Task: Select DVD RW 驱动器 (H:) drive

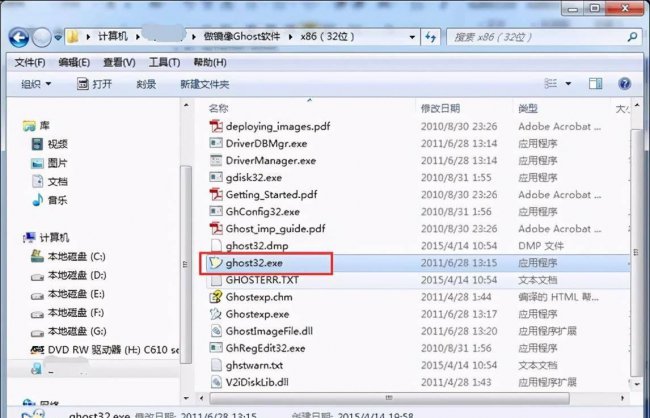Action: click(105, 350)
